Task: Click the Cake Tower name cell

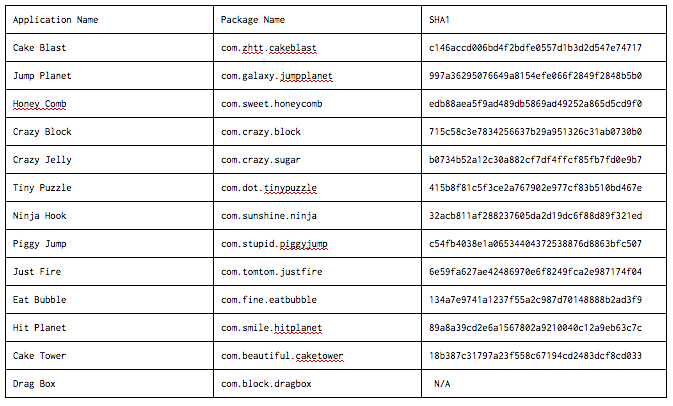Action: [x=109, y=356]
